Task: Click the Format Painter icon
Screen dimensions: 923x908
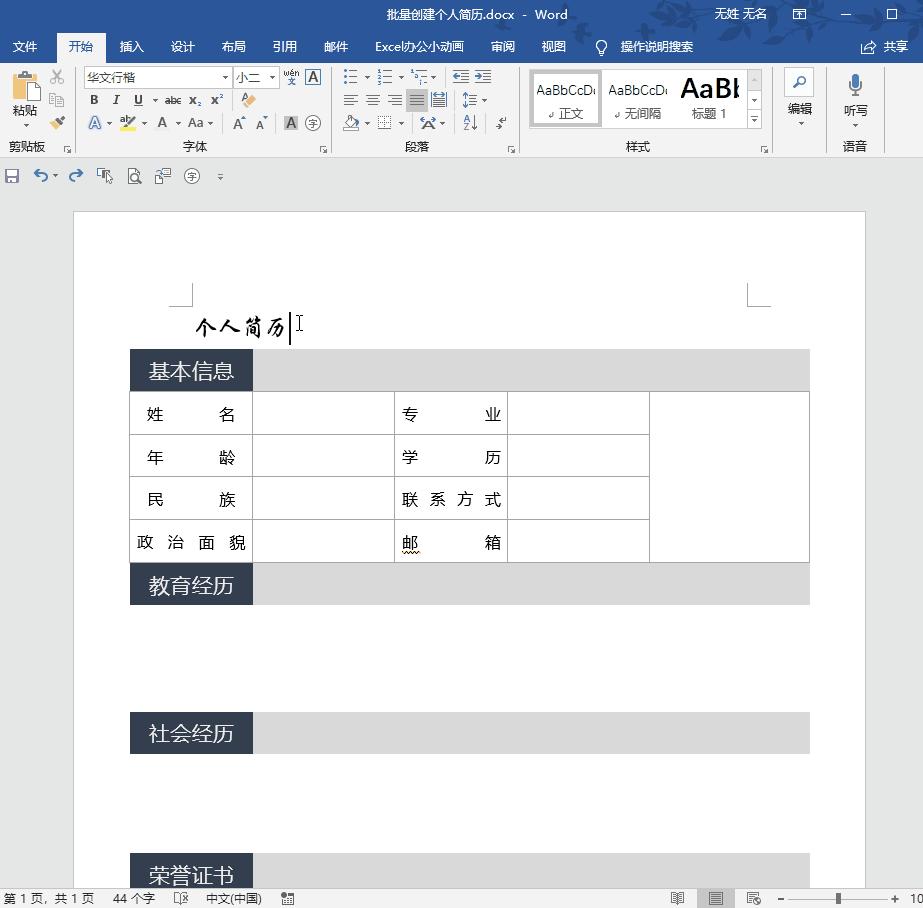Action: (57, 123)
